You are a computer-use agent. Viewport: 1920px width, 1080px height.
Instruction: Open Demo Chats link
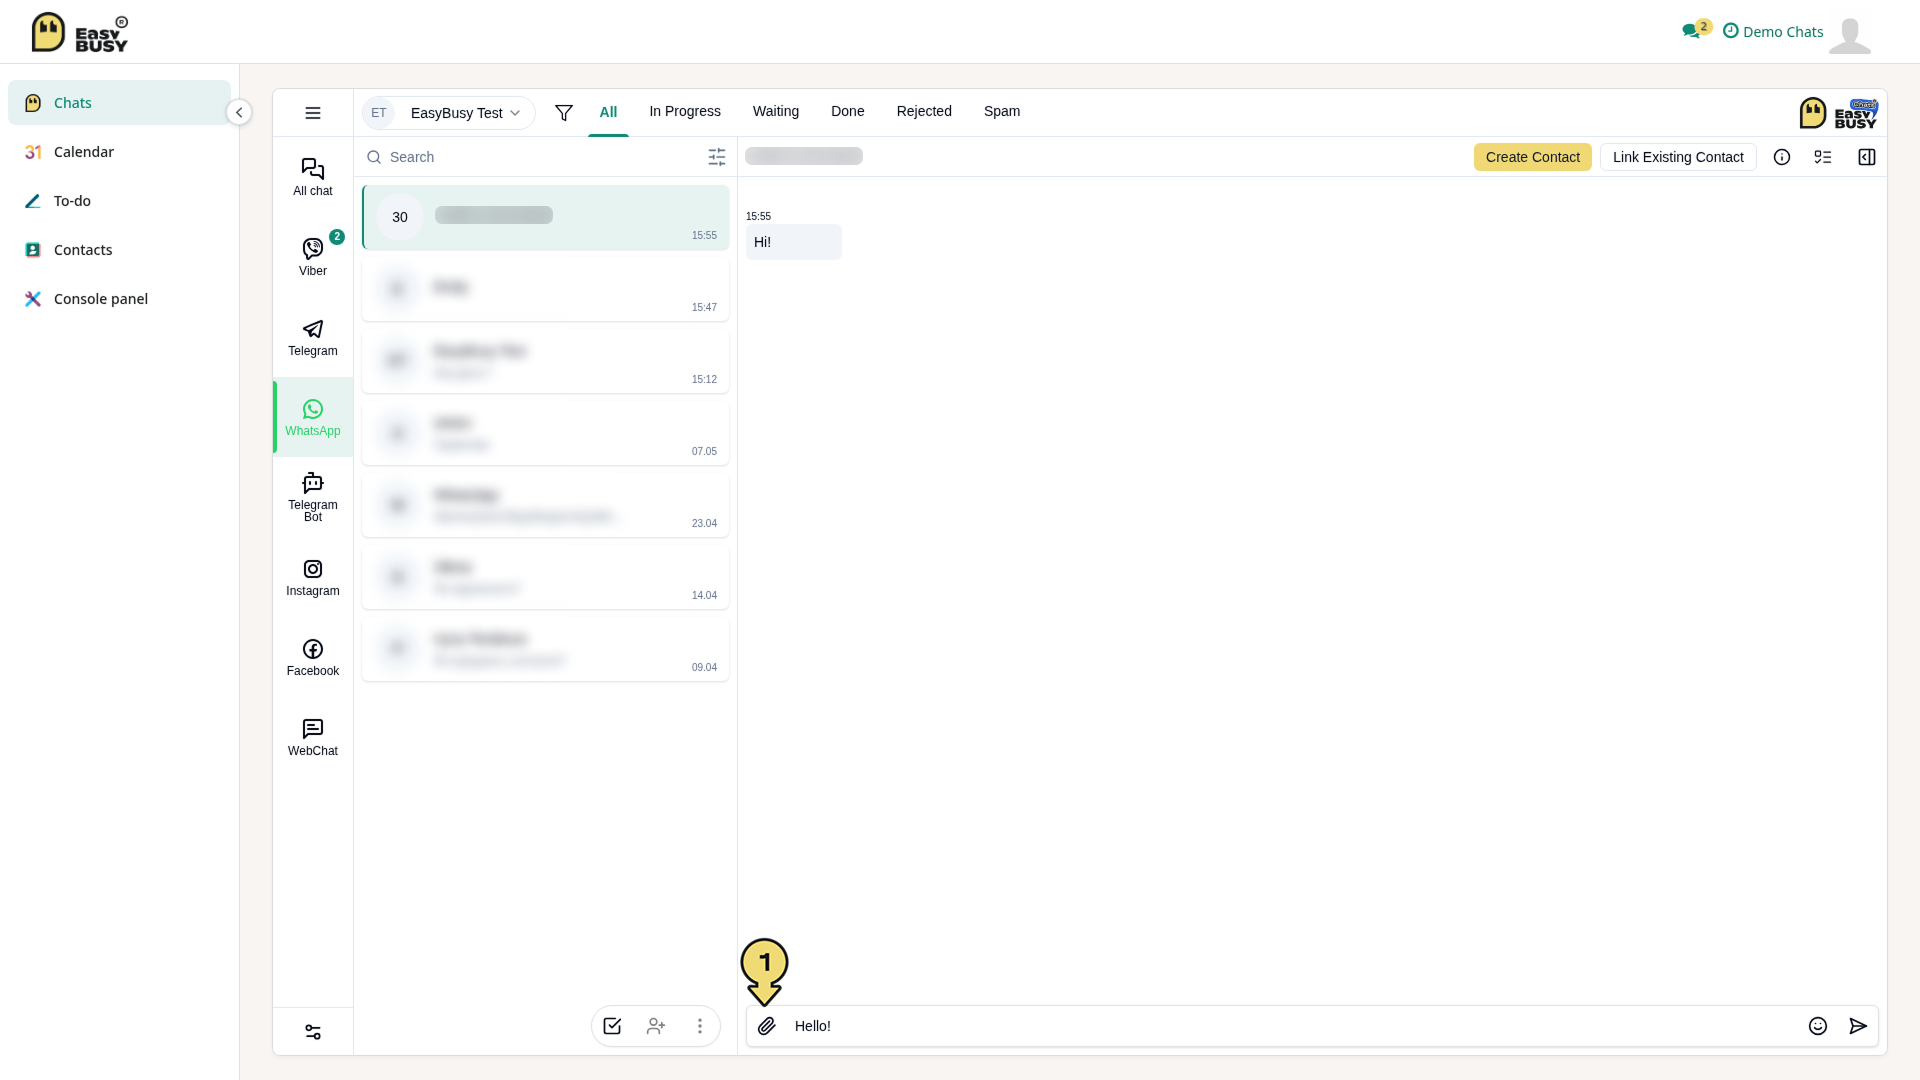coord(1773,32)
